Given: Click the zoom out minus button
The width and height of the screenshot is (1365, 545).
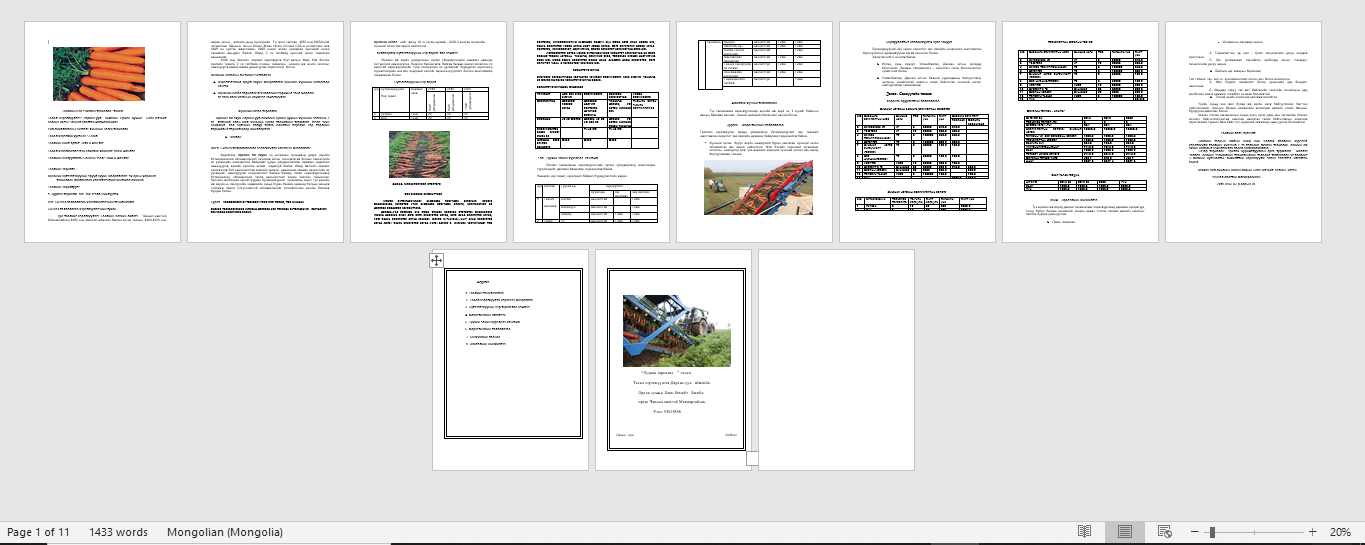Looking at the screenshot, I should tap(1193, 532).
